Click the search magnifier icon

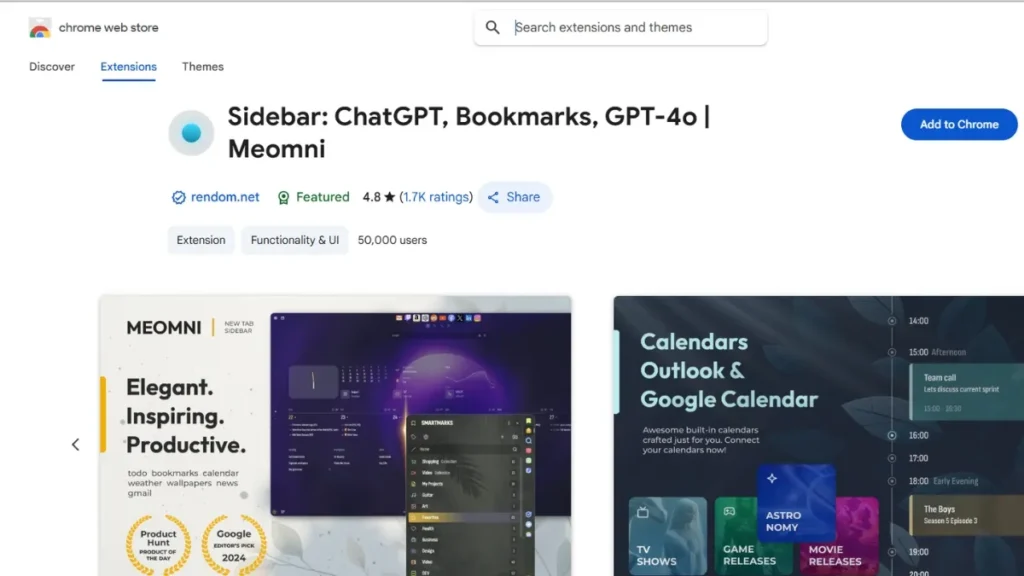[x=492, y=27]
